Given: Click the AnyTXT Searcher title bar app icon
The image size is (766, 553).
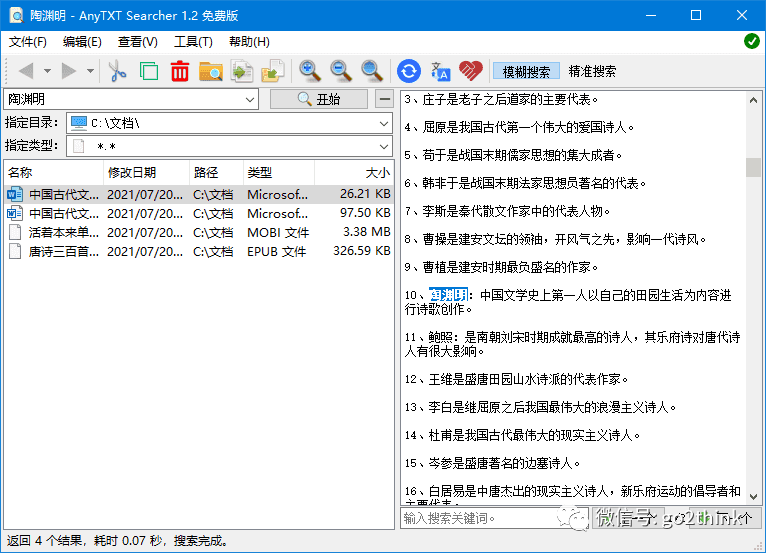Looking at the screenshot, I should 16,15.
